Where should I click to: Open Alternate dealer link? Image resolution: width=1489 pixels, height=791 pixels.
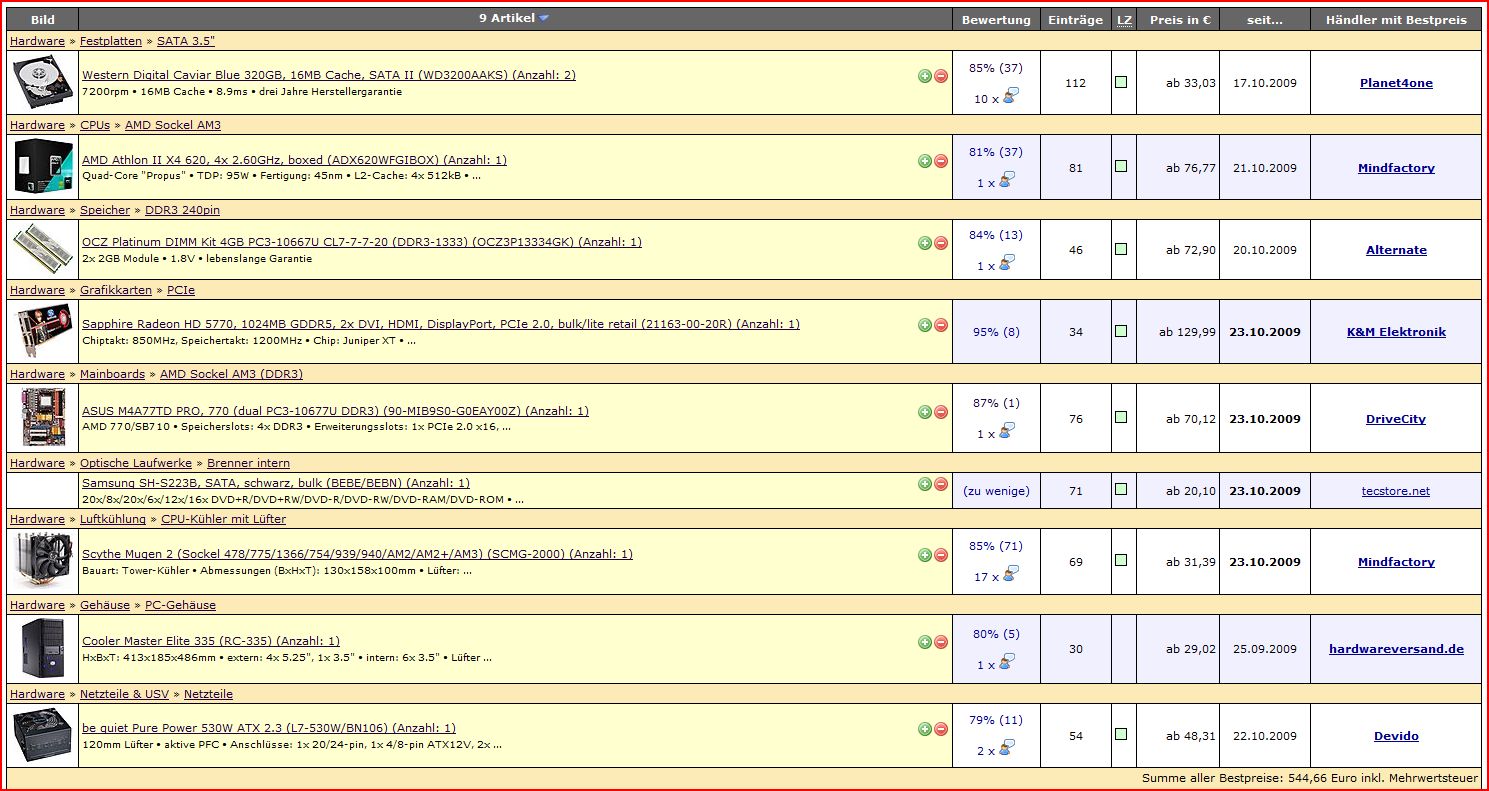pyautogui.click(x=1396, y=250)
